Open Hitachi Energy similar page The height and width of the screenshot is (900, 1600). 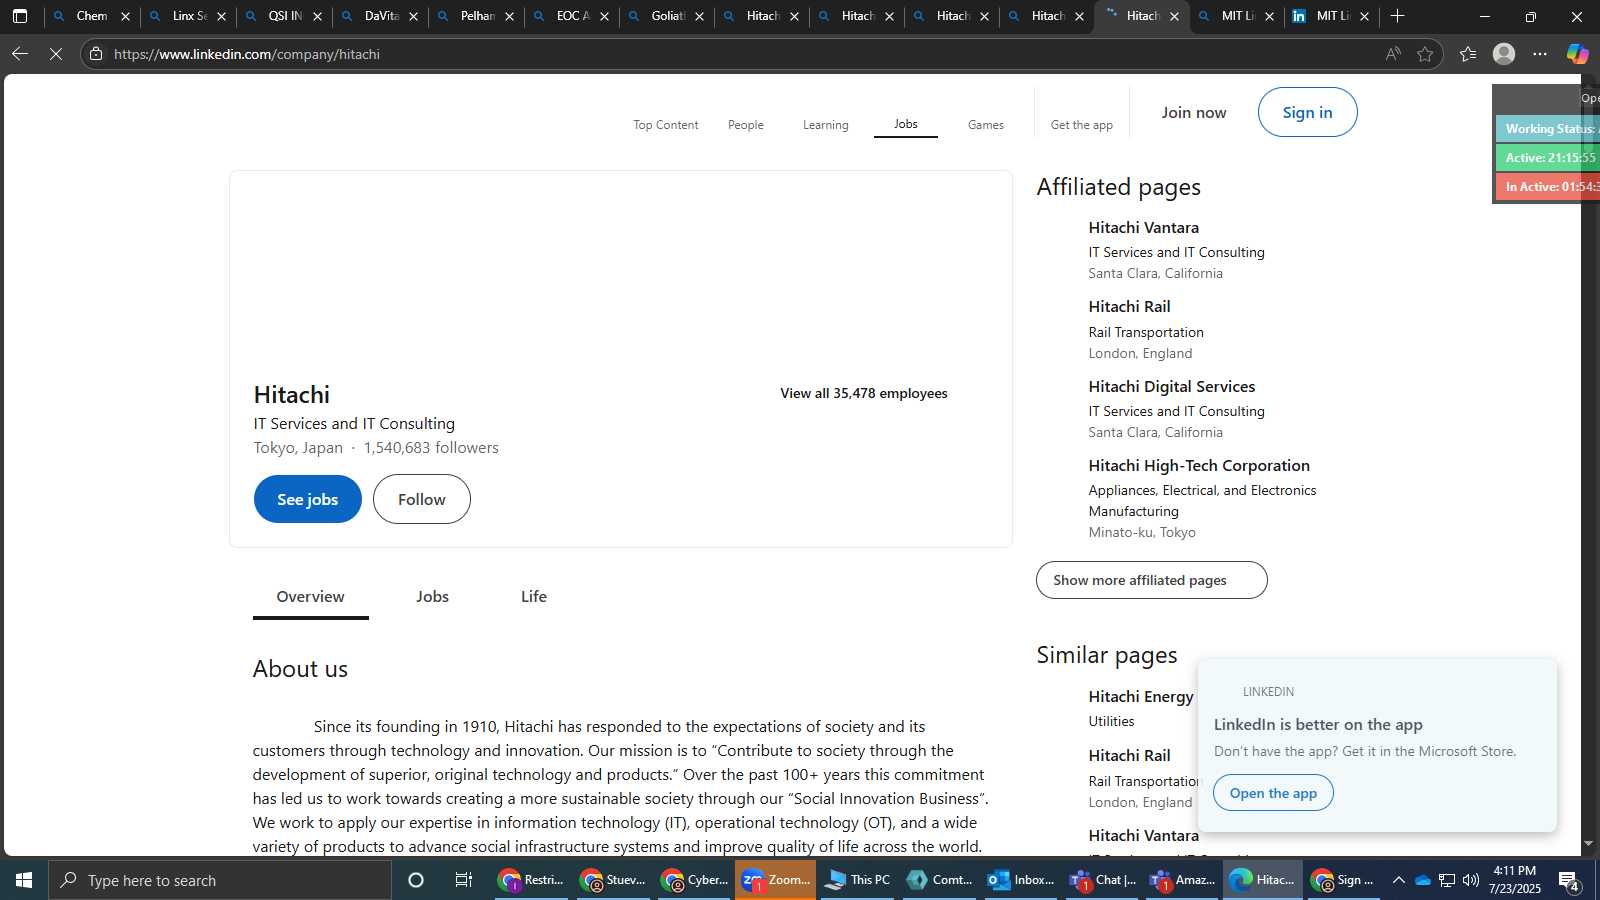tap(1140, 697)
